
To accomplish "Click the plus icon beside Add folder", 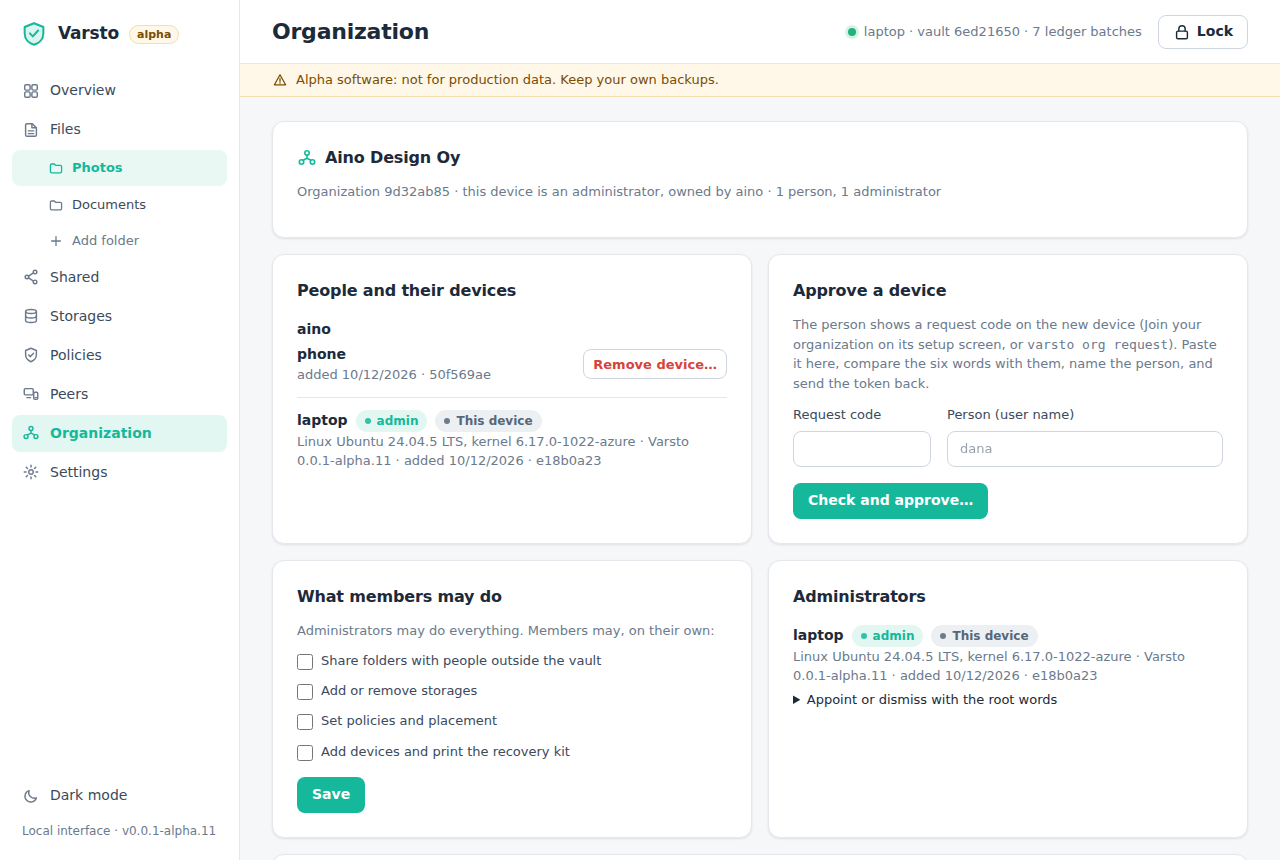I will tap(56, 241).
